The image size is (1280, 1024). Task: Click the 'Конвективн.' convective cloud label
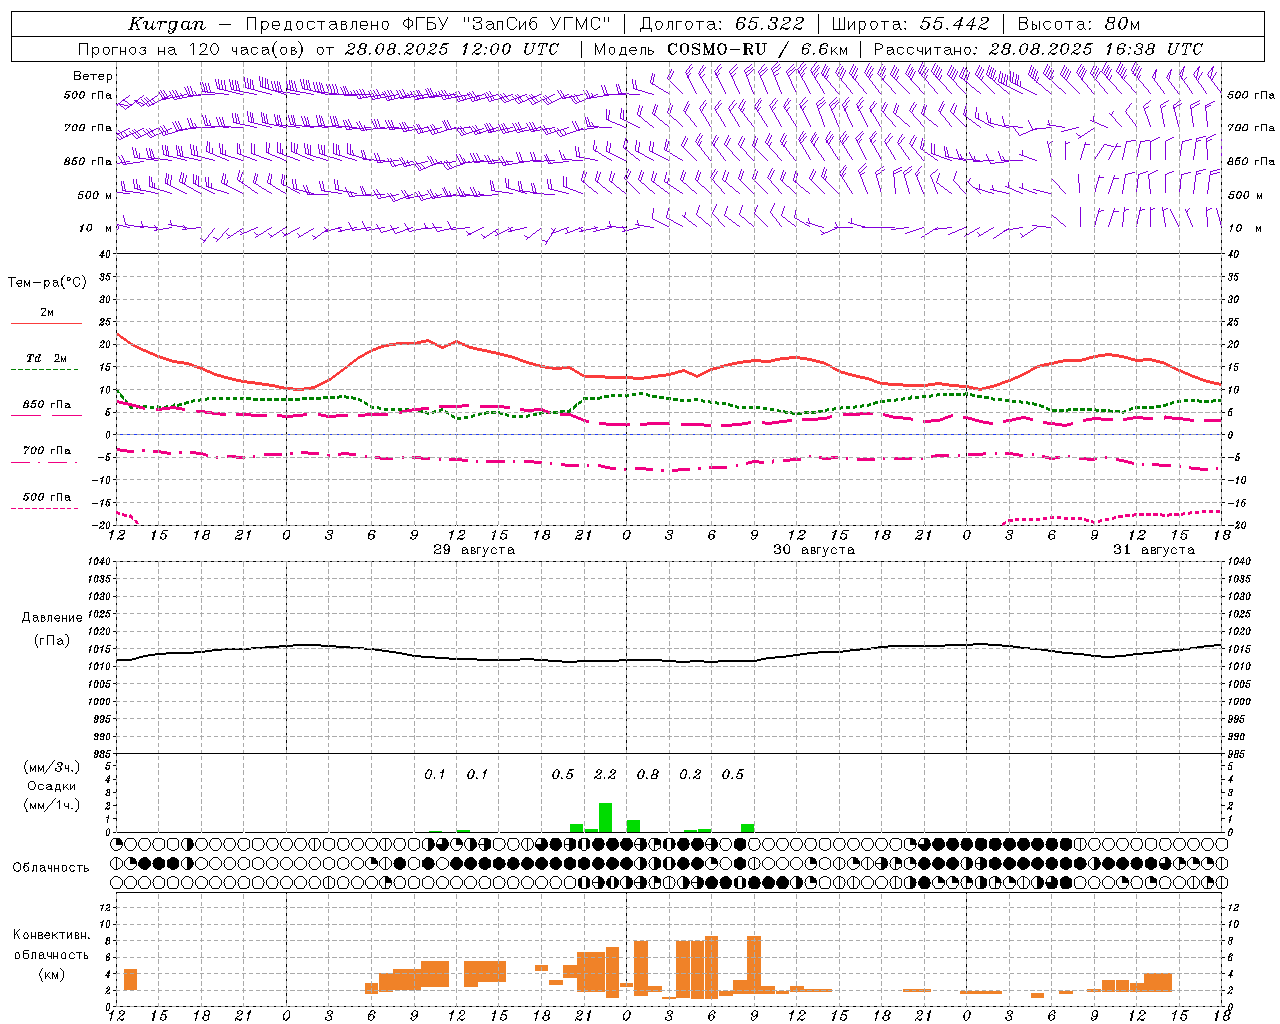point(51,935)
